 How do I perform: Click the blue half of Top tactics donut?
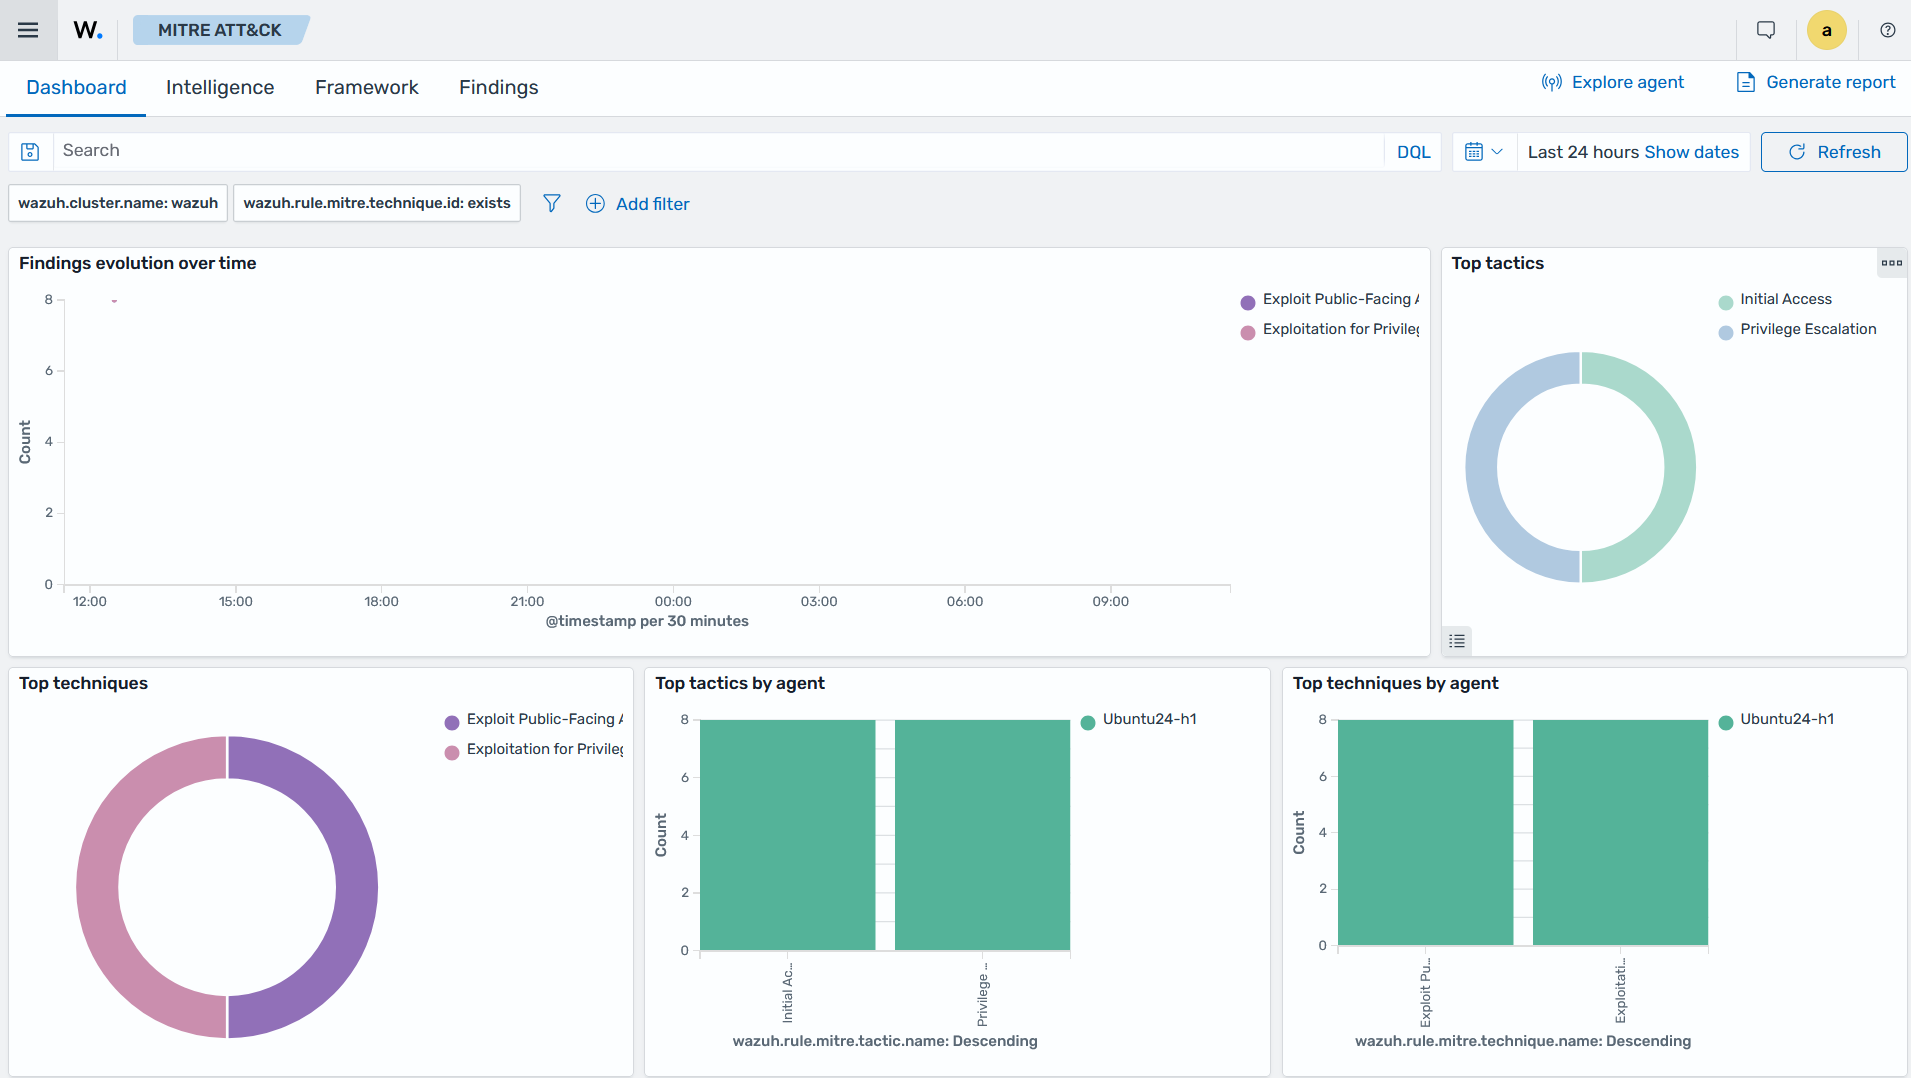[x=1481, y=467]
